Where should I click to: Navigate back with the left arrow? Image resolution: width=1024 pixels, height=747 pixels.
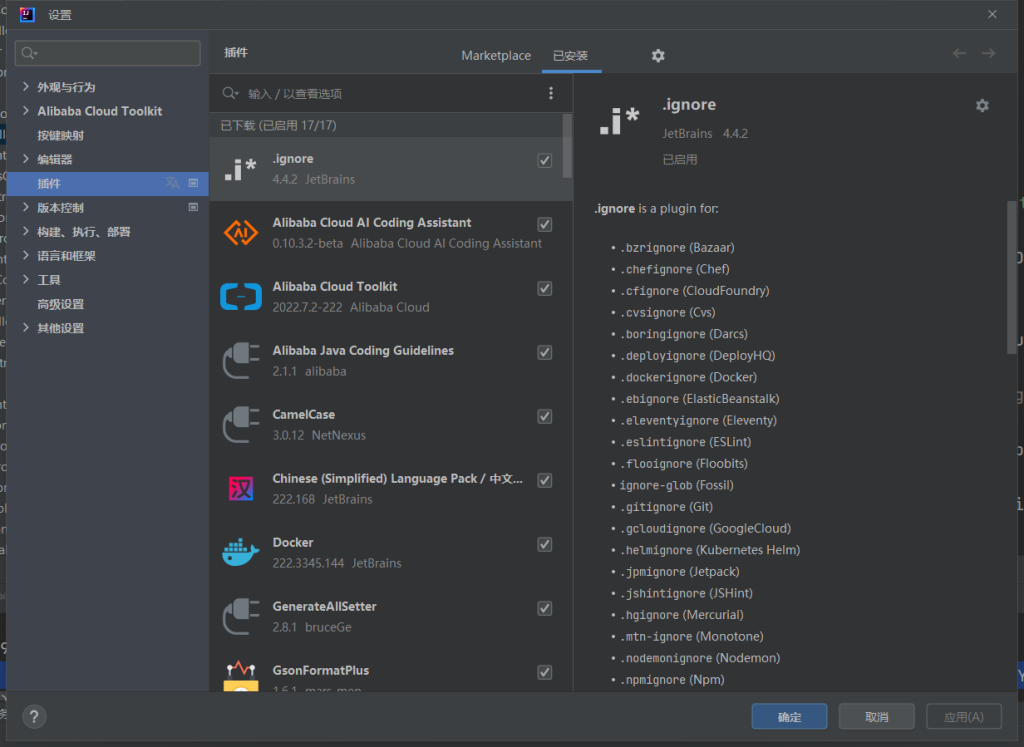click(x=959, y=54)
